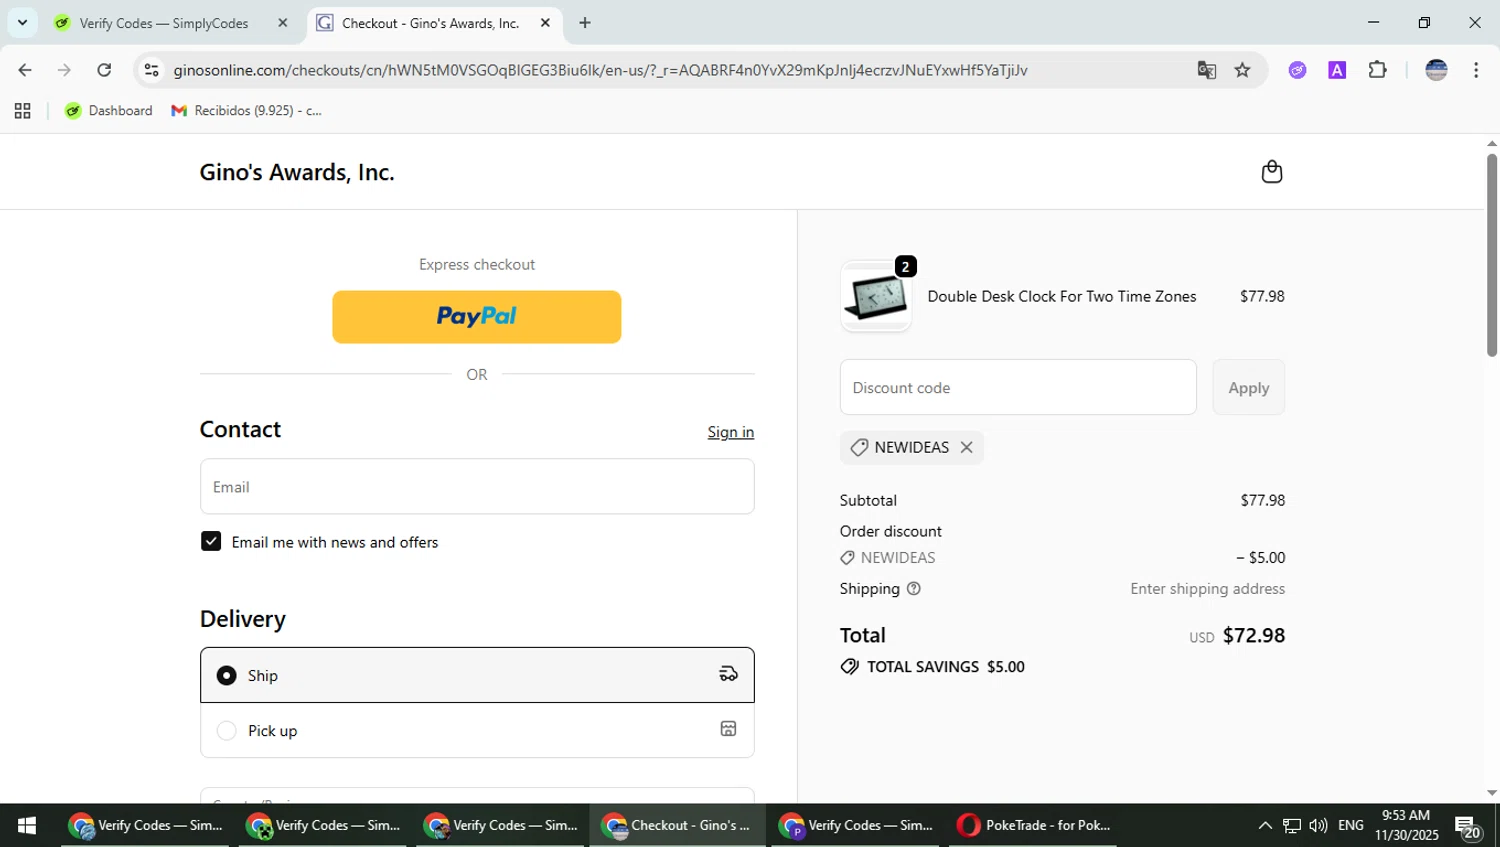
Task: Click the network icon in system tray
Action: (1292, 825)
